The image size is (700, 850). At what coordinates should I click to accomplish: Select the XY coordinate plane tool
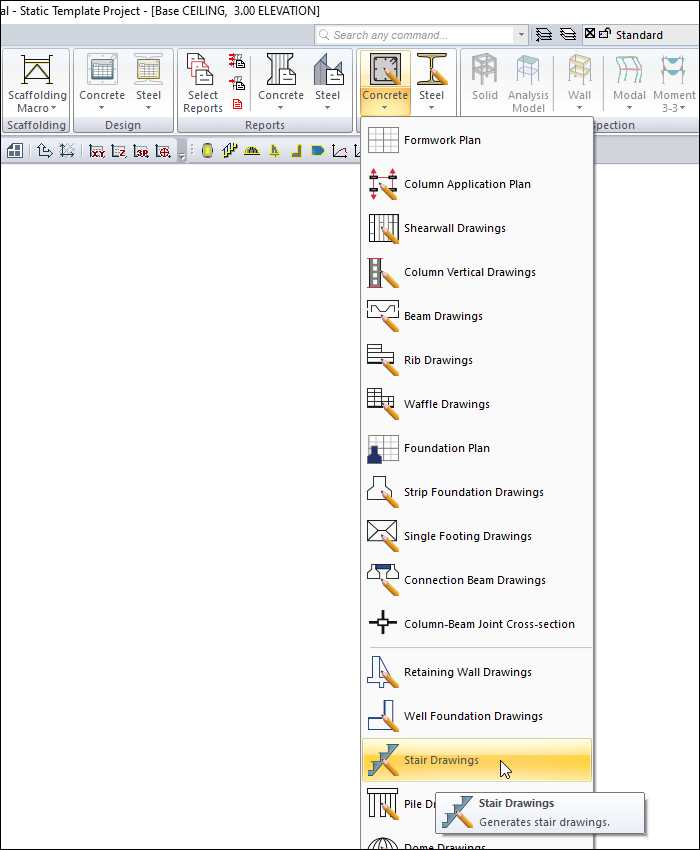pos(97,151)
